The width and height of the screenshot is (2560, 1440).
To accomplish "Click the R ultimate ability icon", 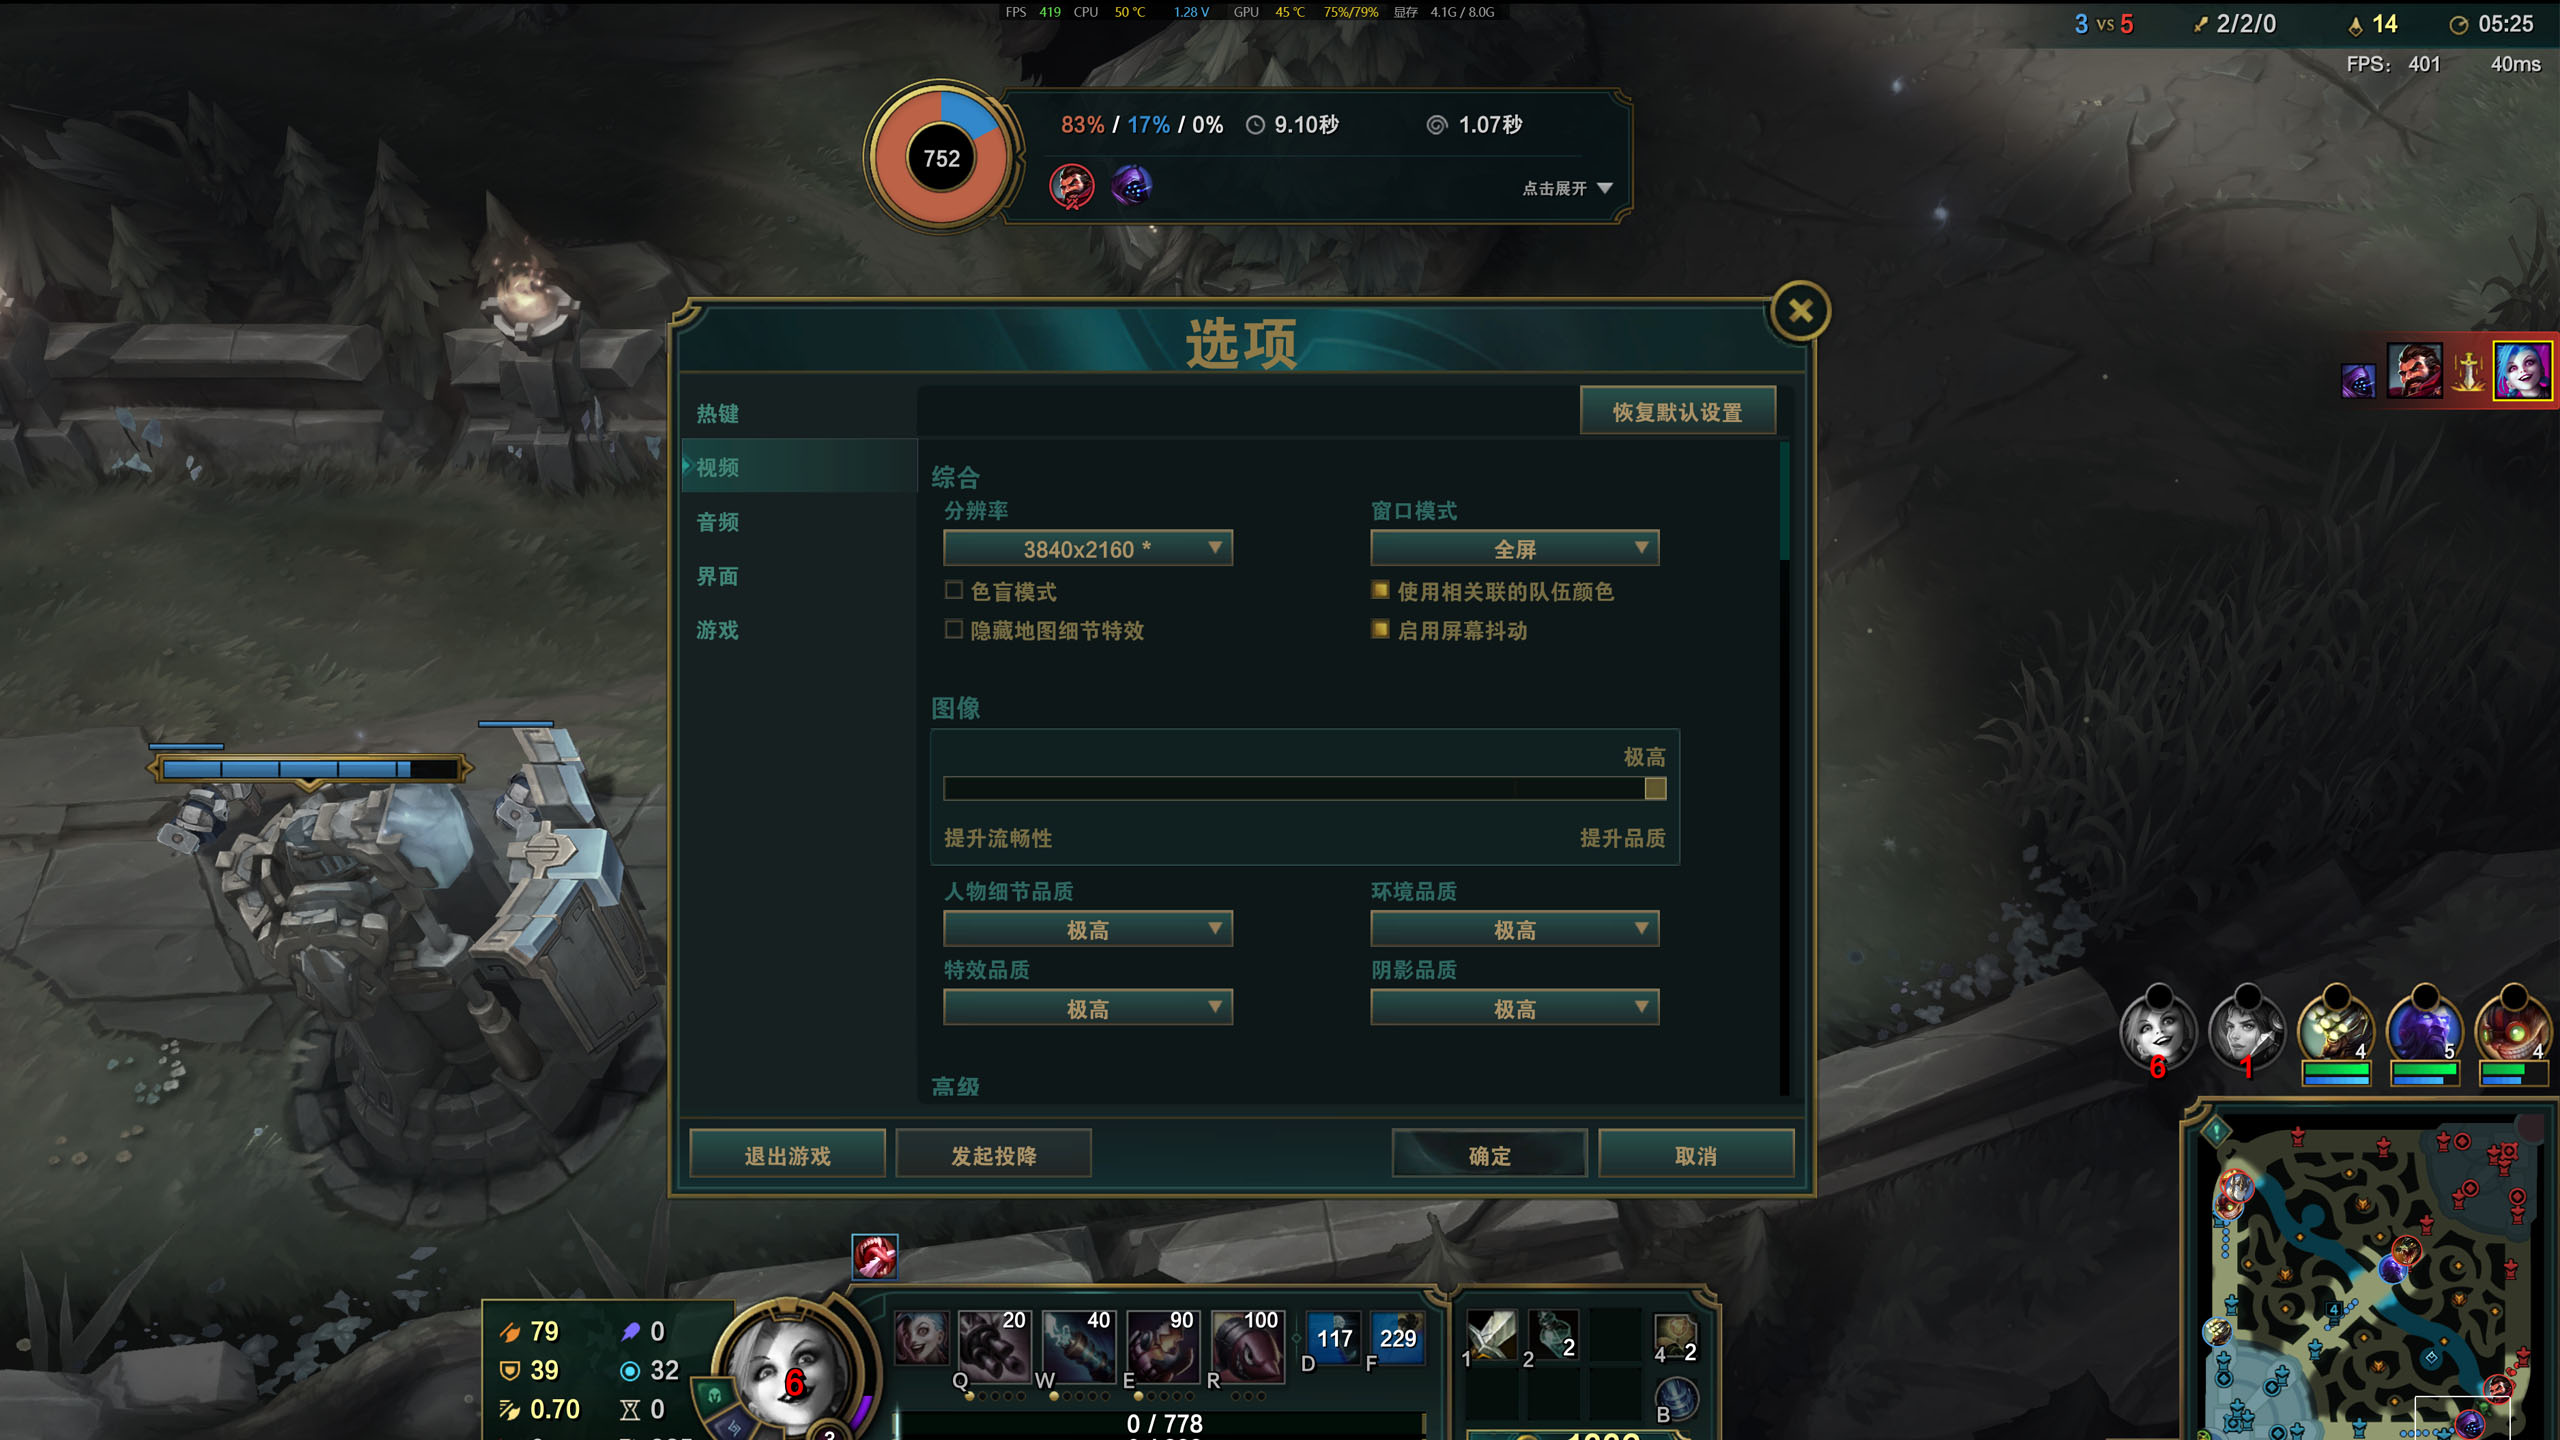I will (1247, 1345).
